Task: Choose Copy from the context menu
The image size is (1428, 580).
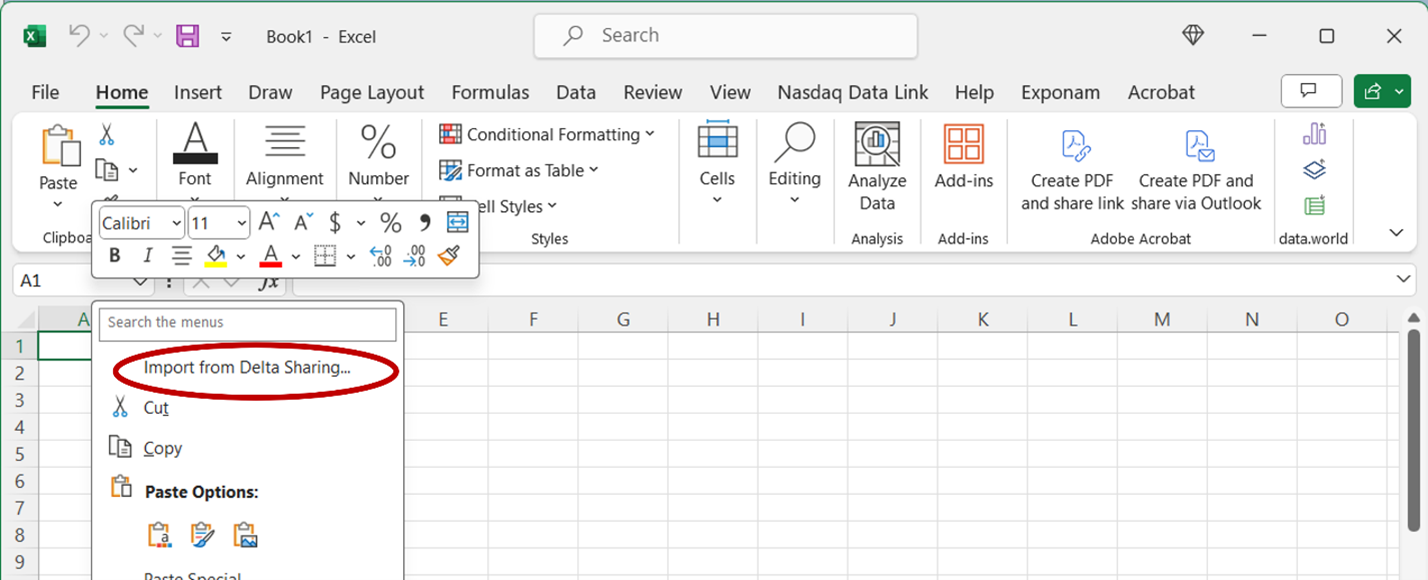Action: click(x=162, y=448)
